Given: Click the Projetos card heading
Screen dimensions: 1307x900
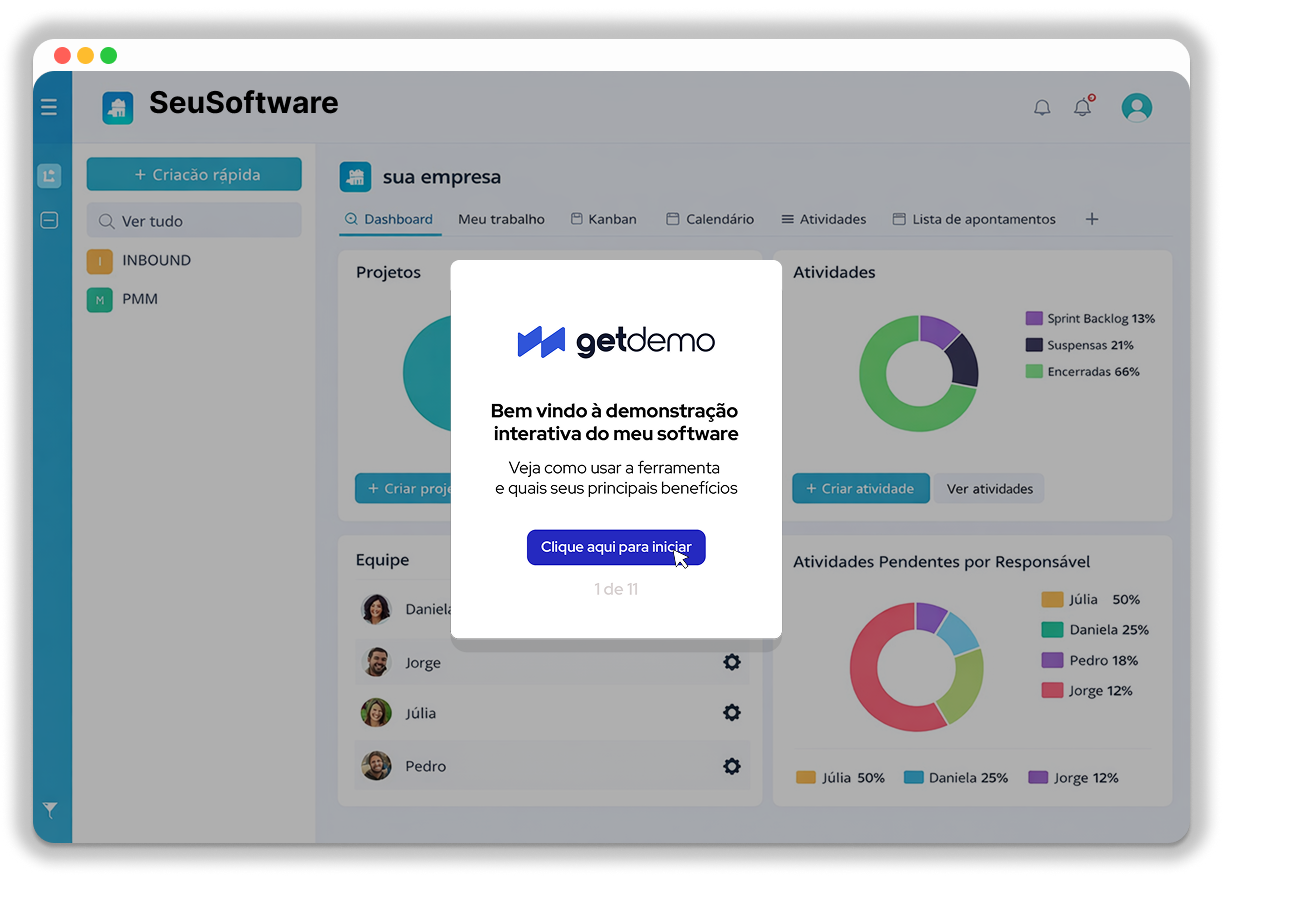Looking at the screenshot, I should coord(389,272).
